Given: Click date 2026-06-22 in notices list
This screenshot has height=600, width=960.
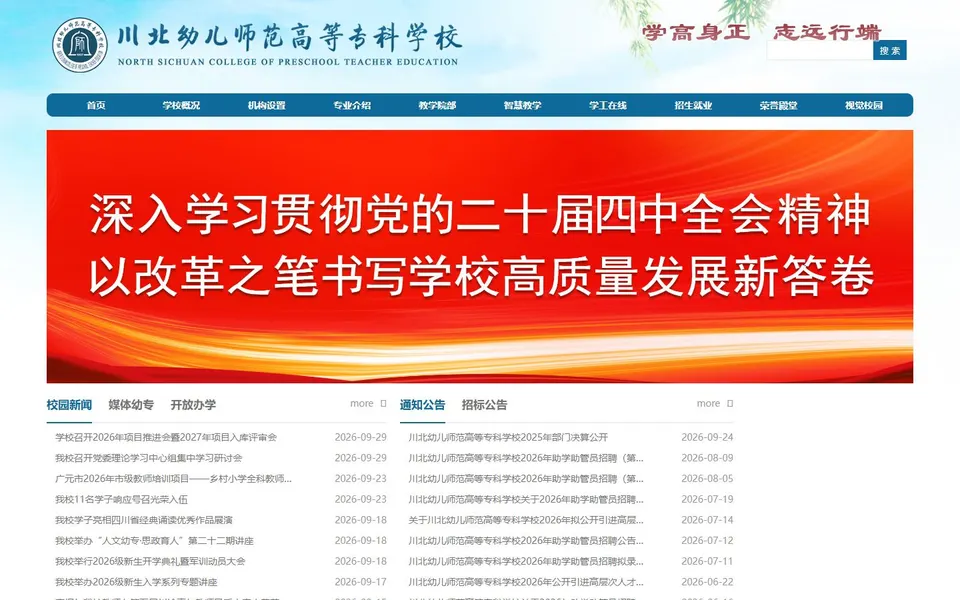Looking at the screenshot, I should click(x=707, y=582).
